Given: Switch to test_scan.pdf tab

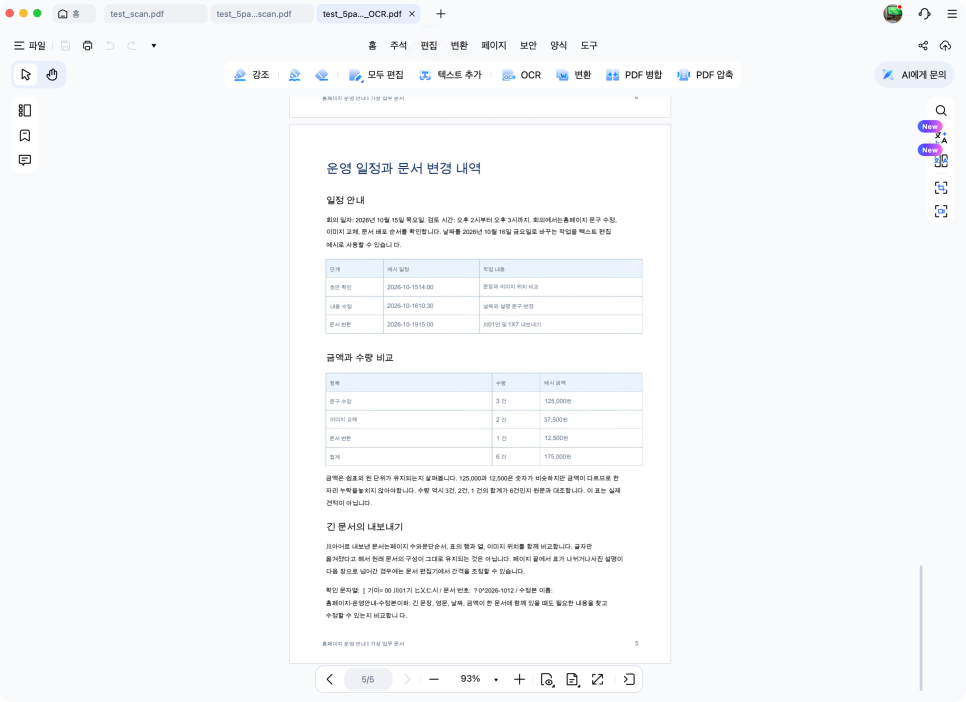Looking at the screenshot, I should point(155,14).
